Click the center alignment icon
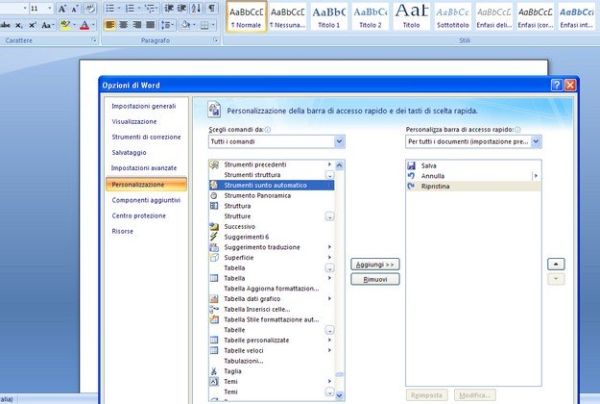 coord(123,24)
